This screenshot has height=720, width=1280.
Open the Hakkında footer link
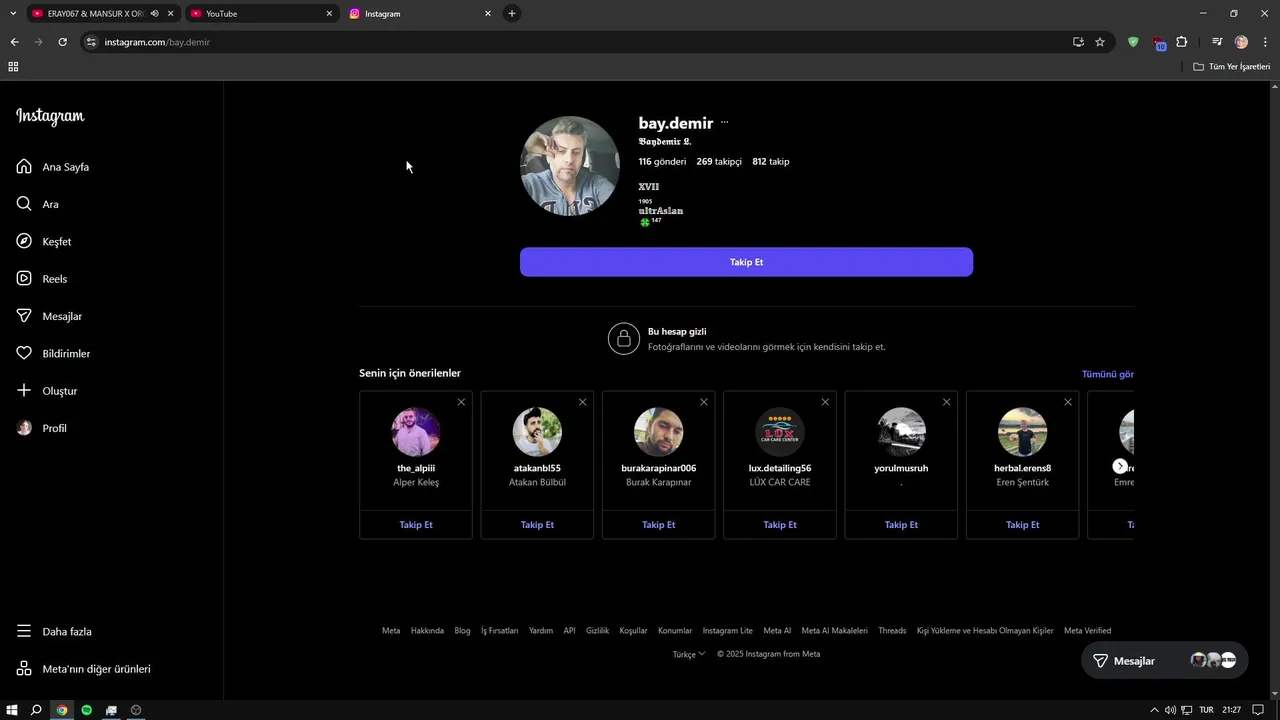click(427, 631)
